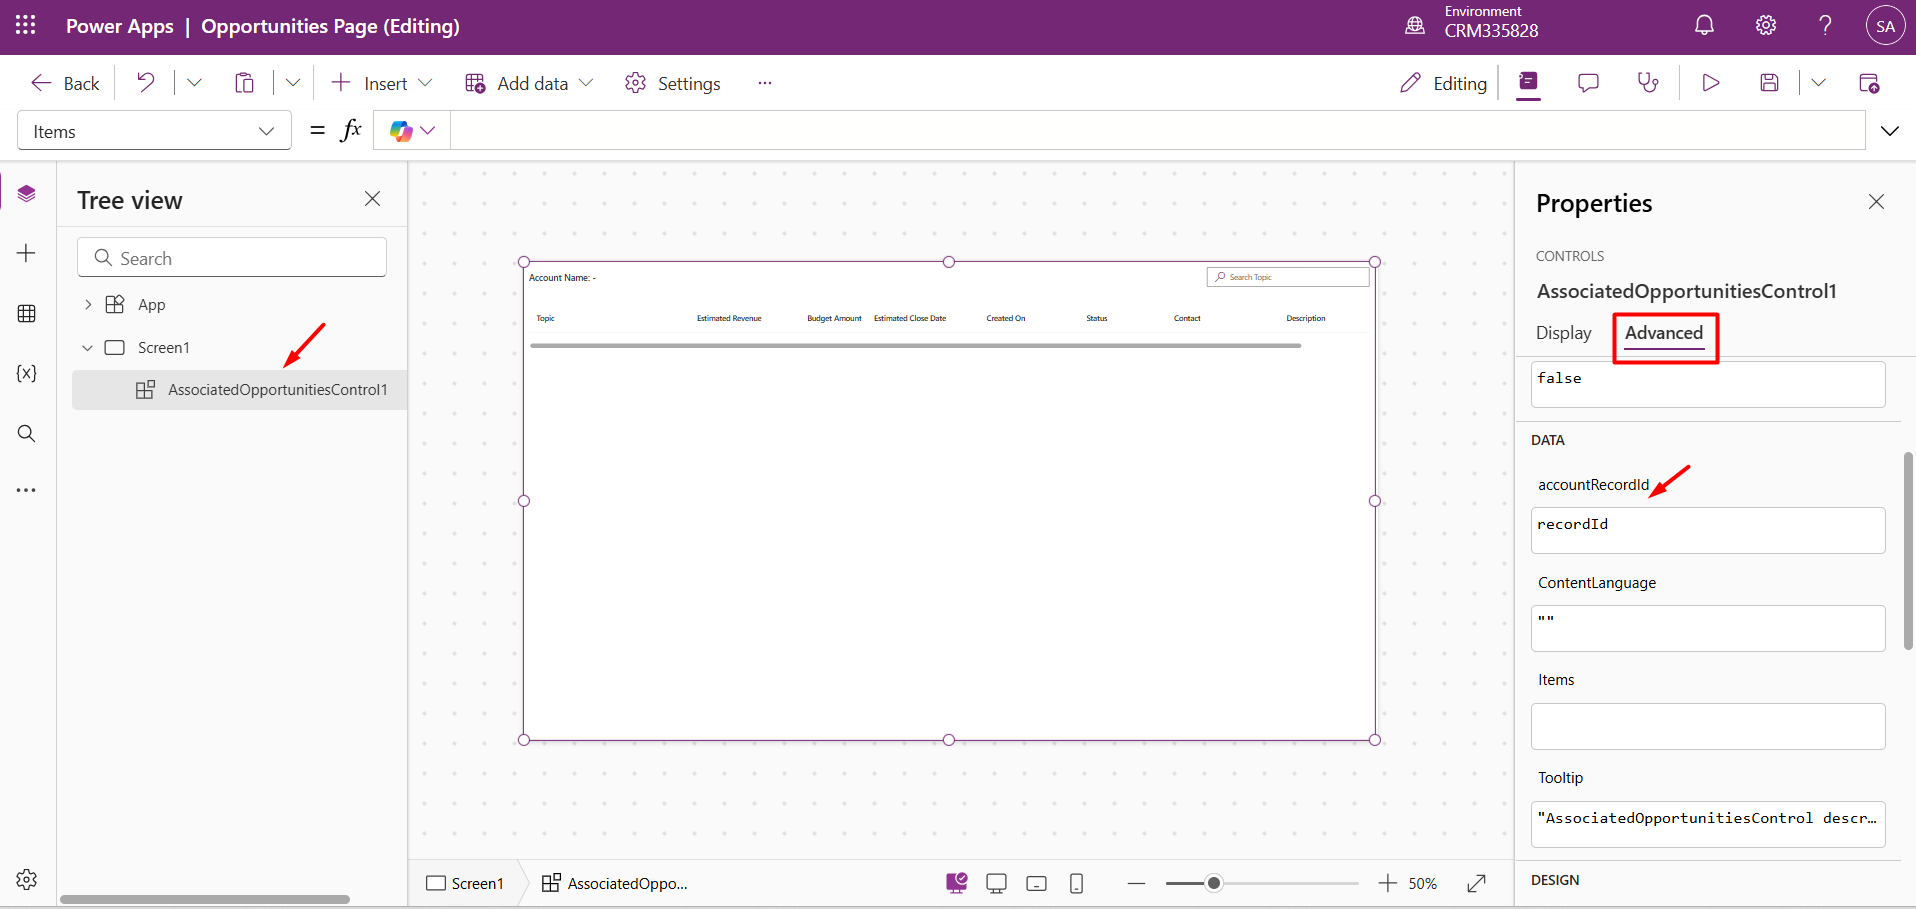Open the Comments pane icon
The width and height of the screenshot is (1916, 909).
[1588, 83]
